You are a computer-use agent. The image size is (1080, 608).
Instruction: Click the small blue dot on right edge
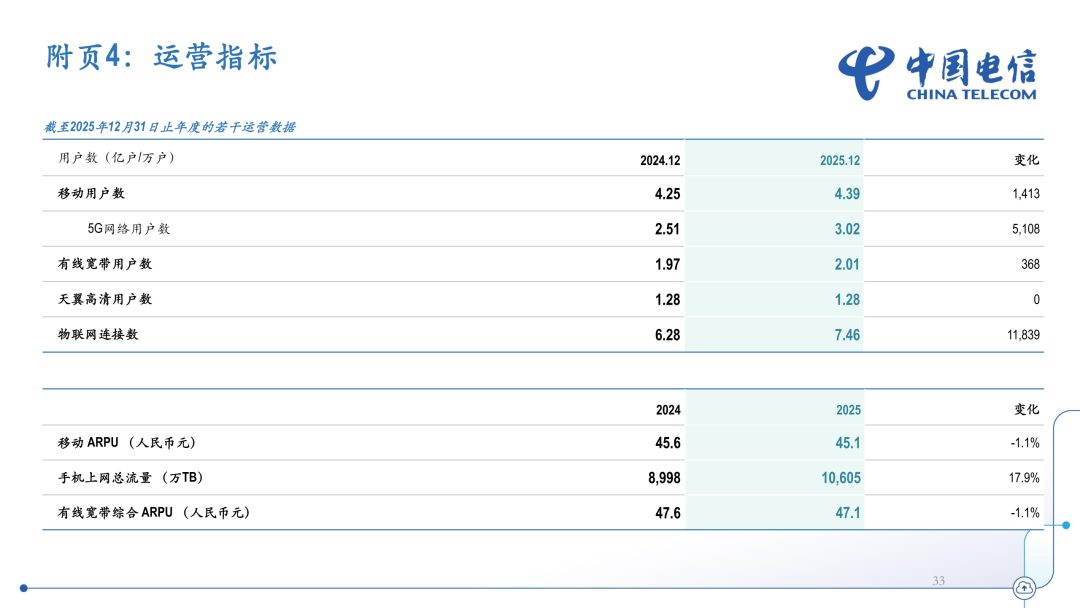tap(1067, 522)
